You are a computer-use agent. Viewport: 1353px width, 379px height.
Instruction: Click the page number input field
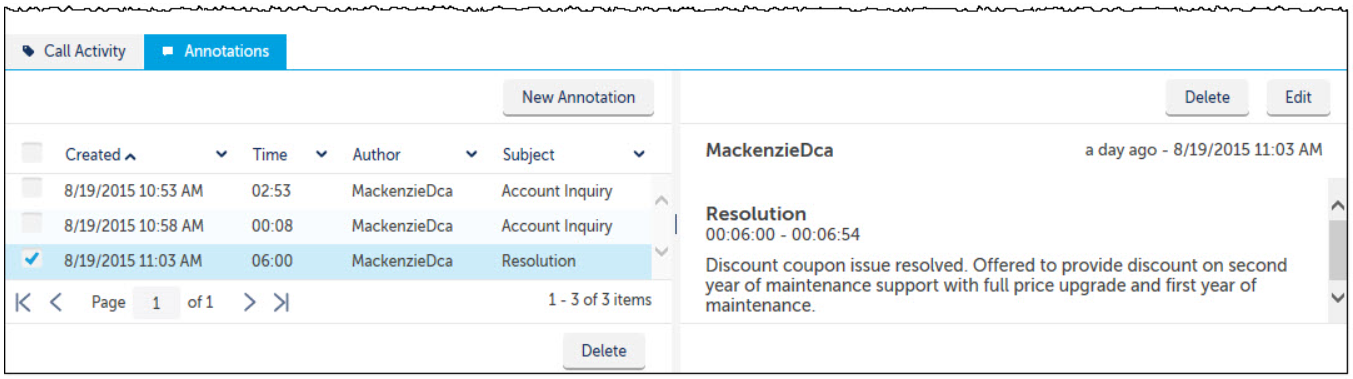point(157,302)
